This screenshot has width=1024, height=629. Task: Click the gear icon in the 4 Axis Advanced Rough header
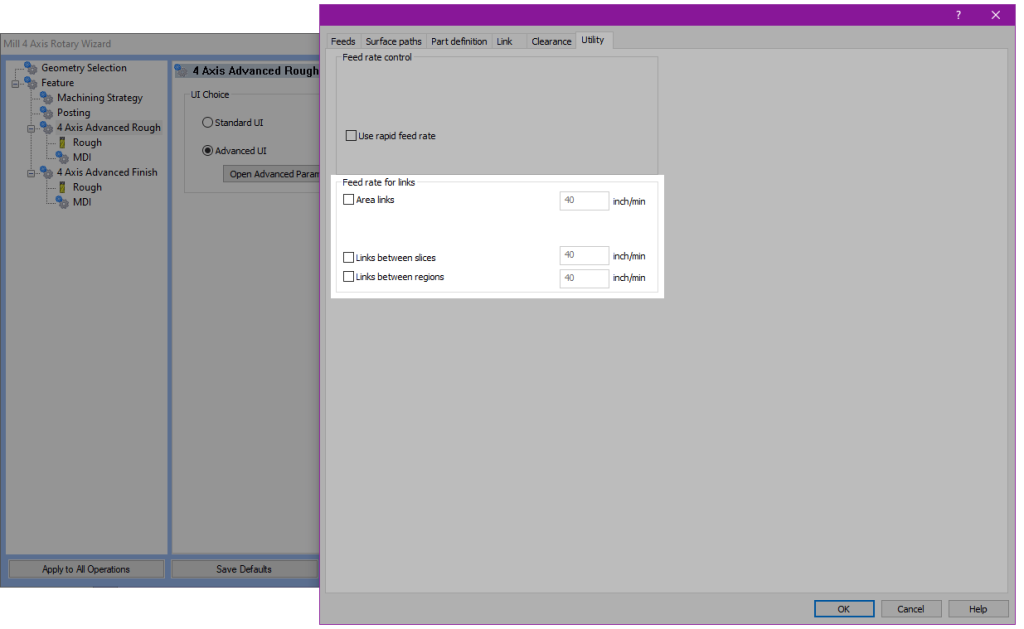click(182, 70)
